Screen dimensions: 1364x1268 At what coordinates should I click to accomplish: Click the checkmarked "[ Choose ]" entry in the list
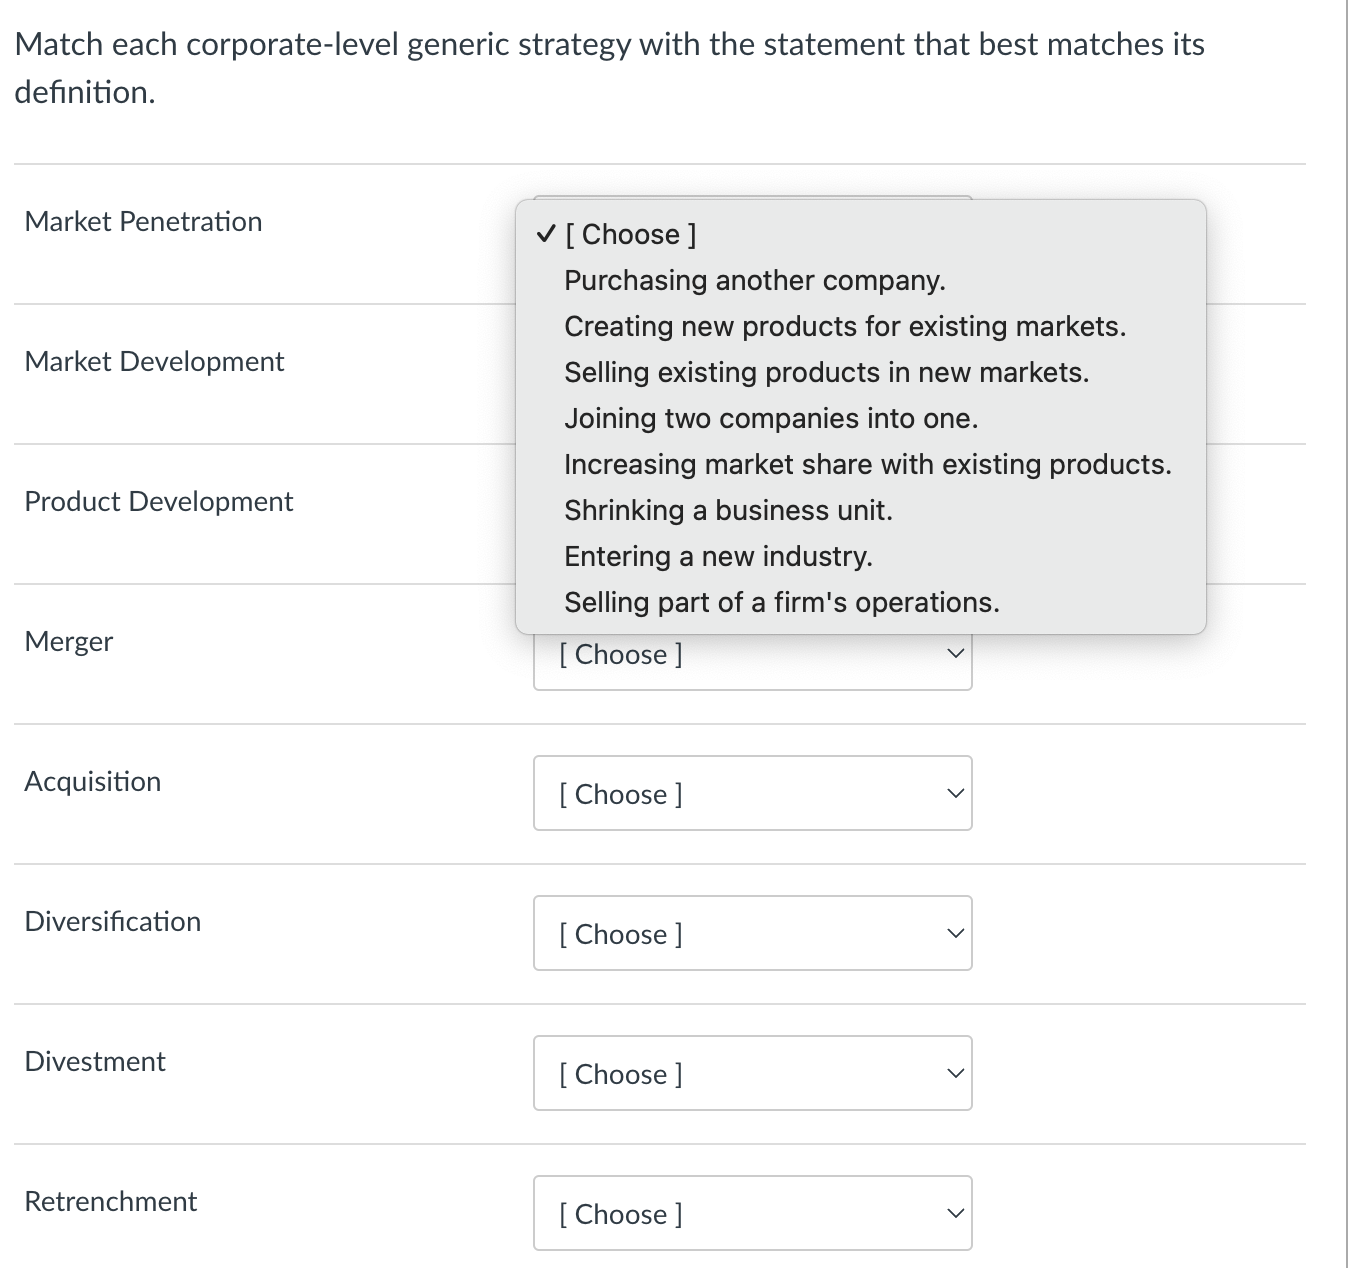630,234
